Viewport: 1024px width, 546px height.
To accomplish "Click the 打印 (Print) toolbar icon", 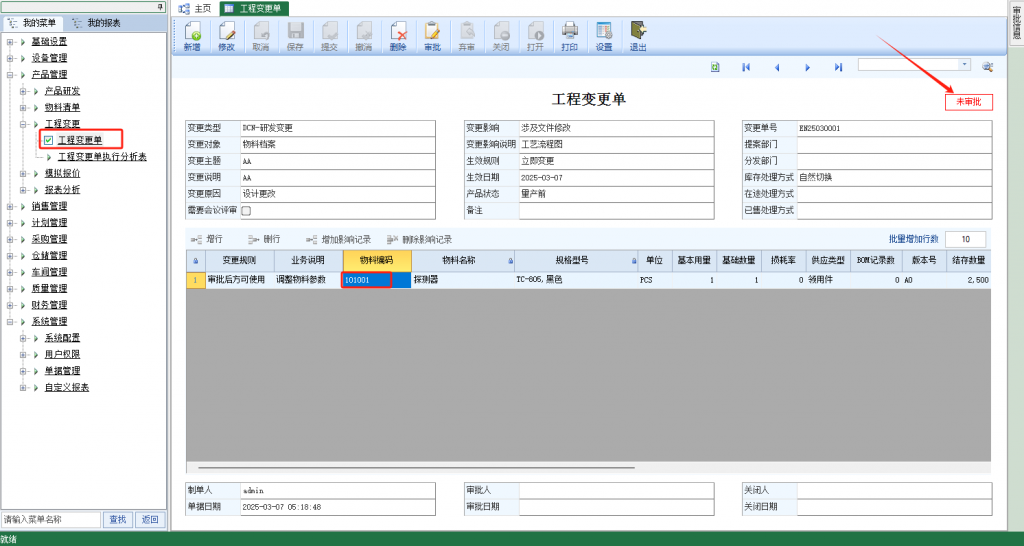I will (569, 36).
